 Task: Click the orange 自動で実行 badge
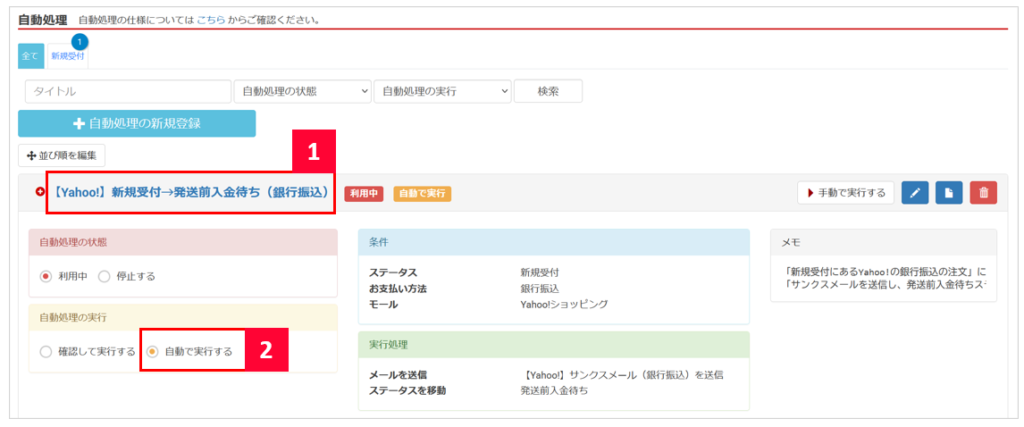[x=423, y=193]
